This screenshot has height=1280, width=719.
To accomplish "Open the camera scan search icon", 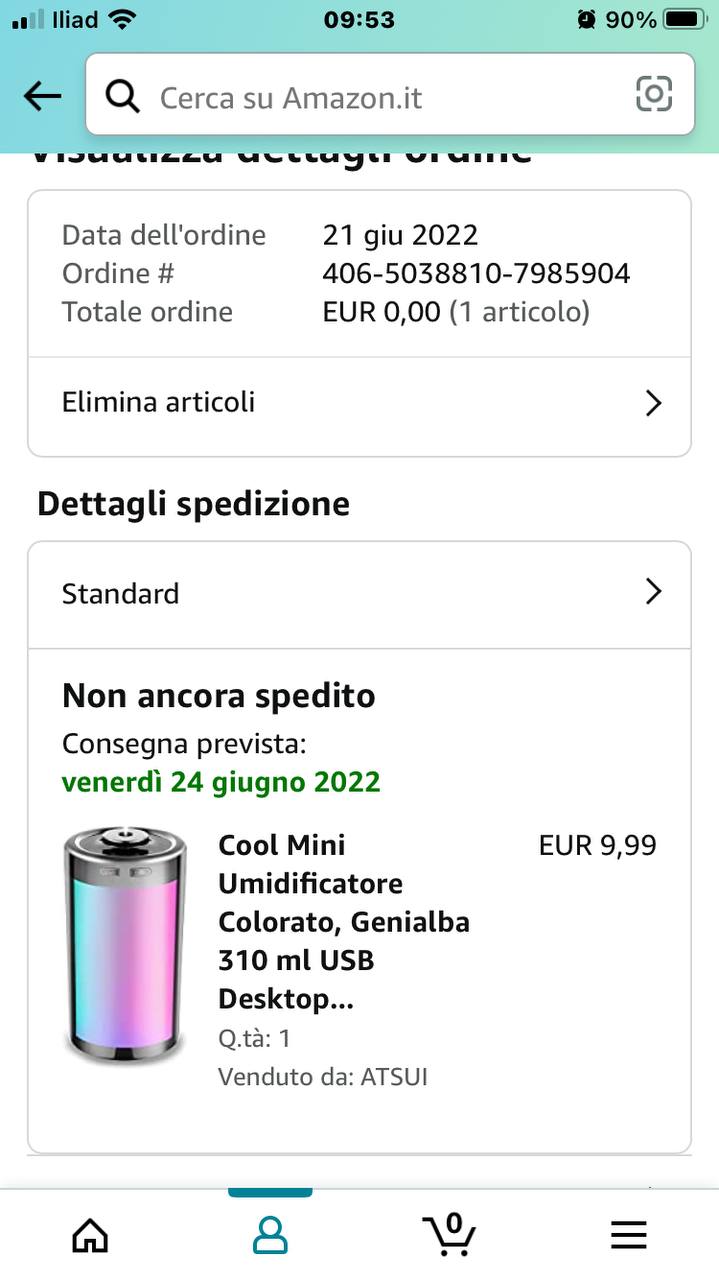I will [654, 95].
